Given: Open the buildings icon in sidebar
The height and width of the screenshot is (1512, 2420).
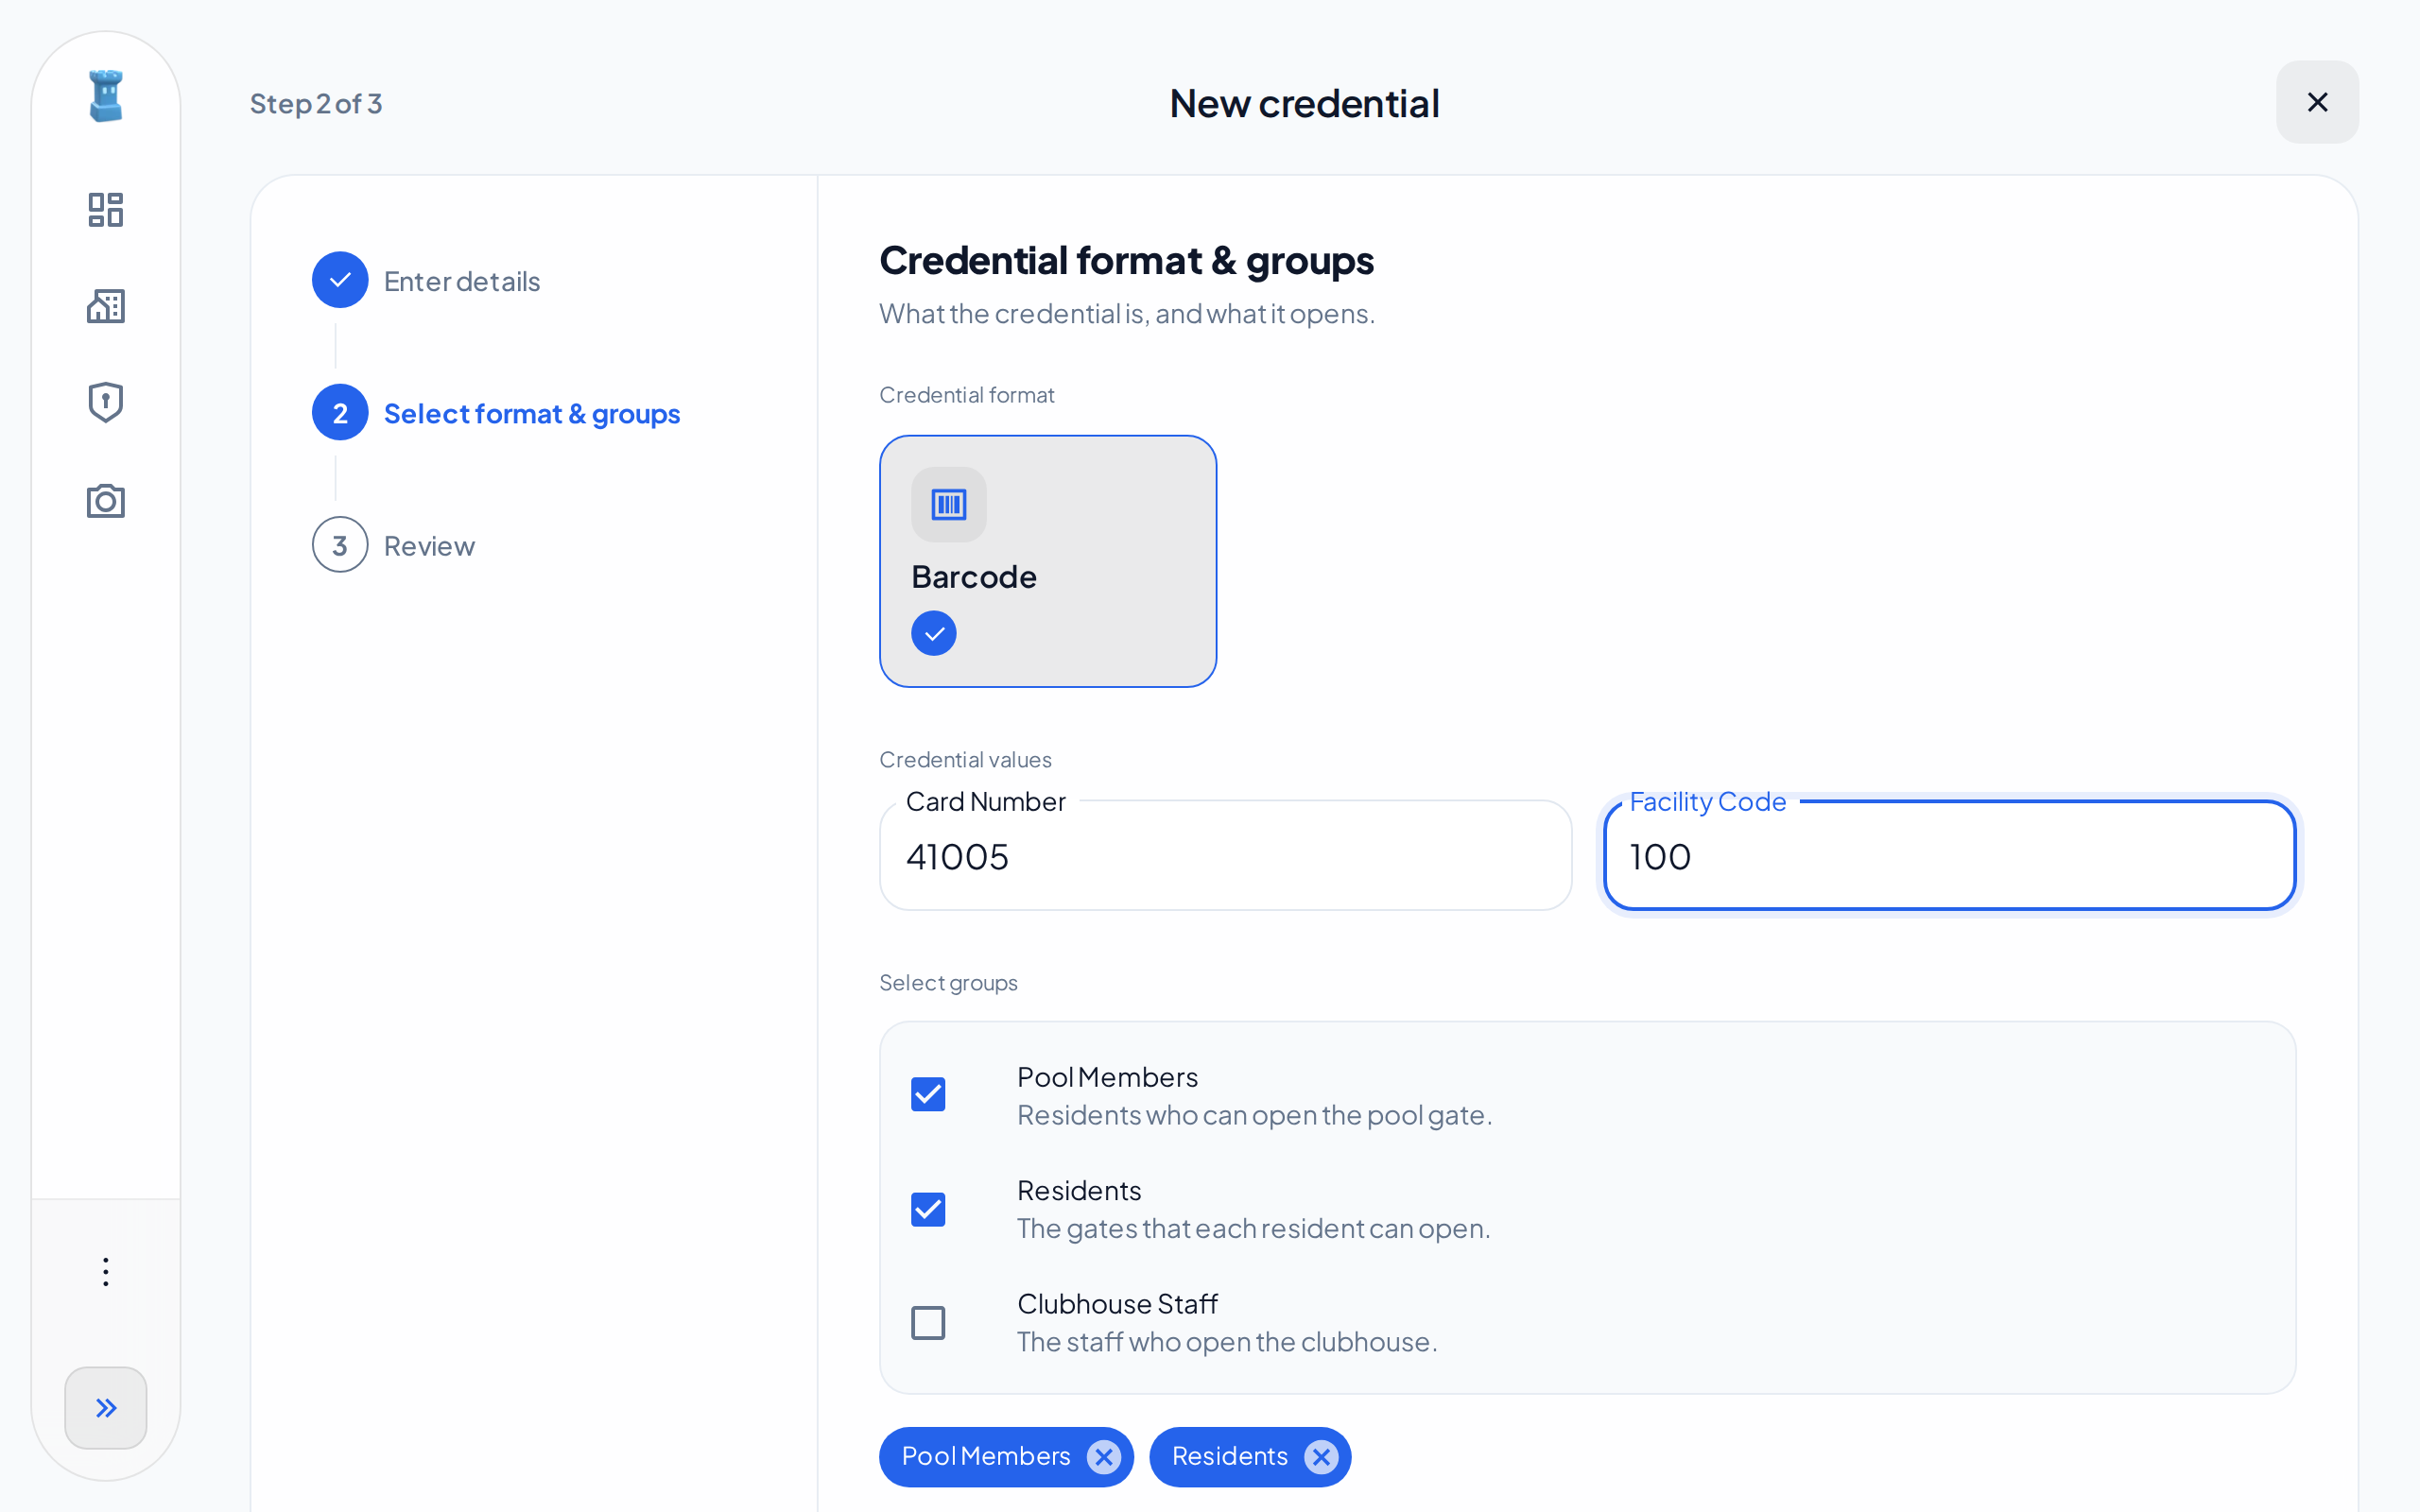Looking at the screenshot, I should click(x=105, y=306).
